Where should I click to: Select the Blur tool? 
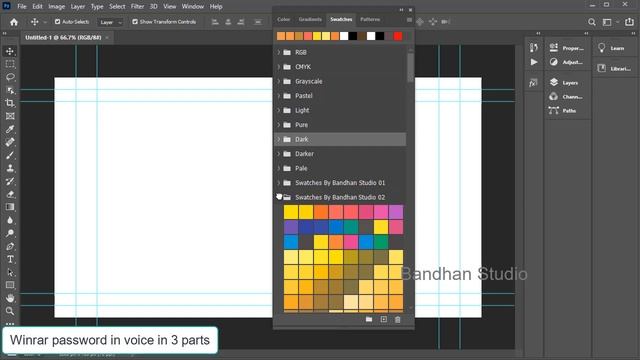[10, 220]
